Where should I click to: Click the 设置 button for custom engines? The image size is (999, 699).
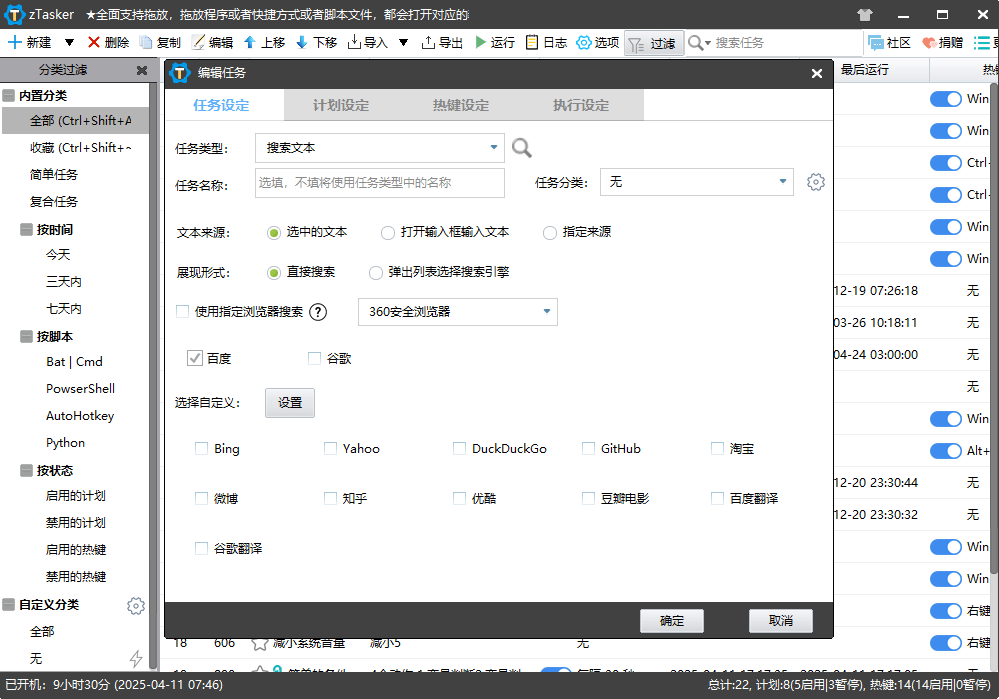click(289, 402)
